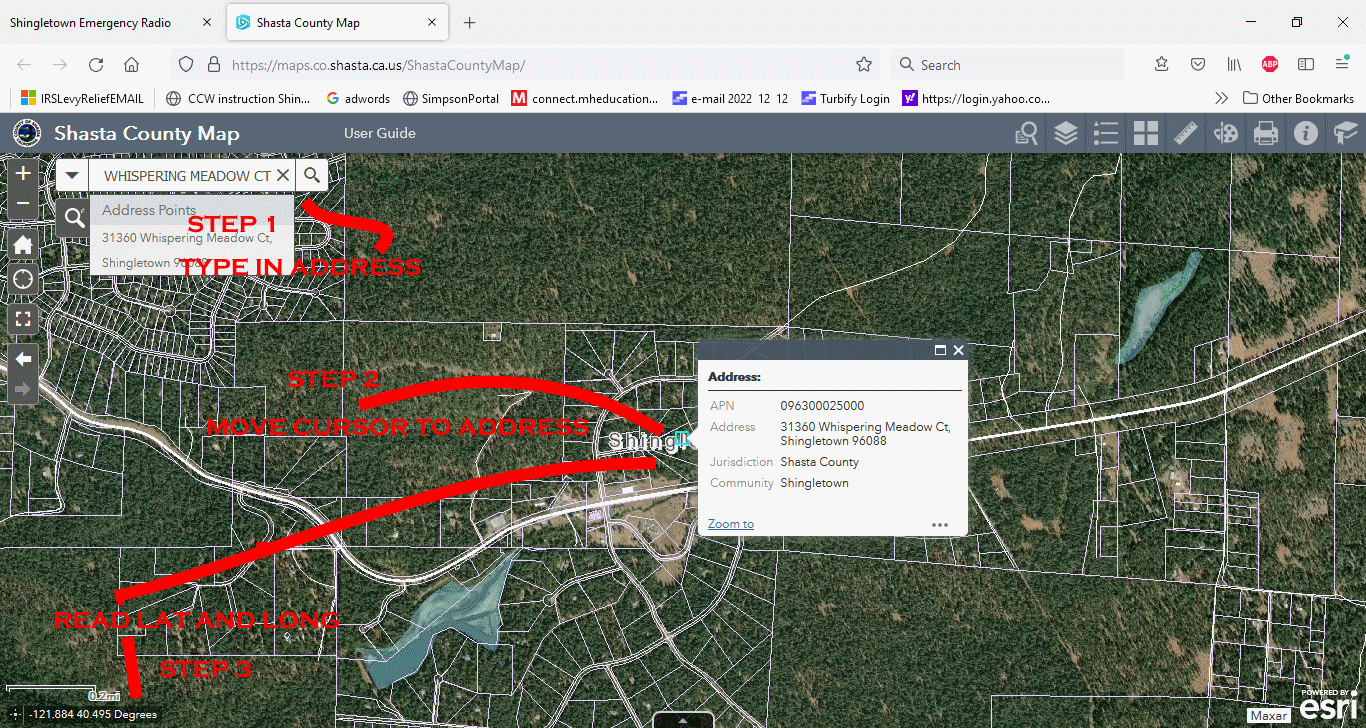Show the map Legend icon
1366x728 pixels.
[1106, 132]
